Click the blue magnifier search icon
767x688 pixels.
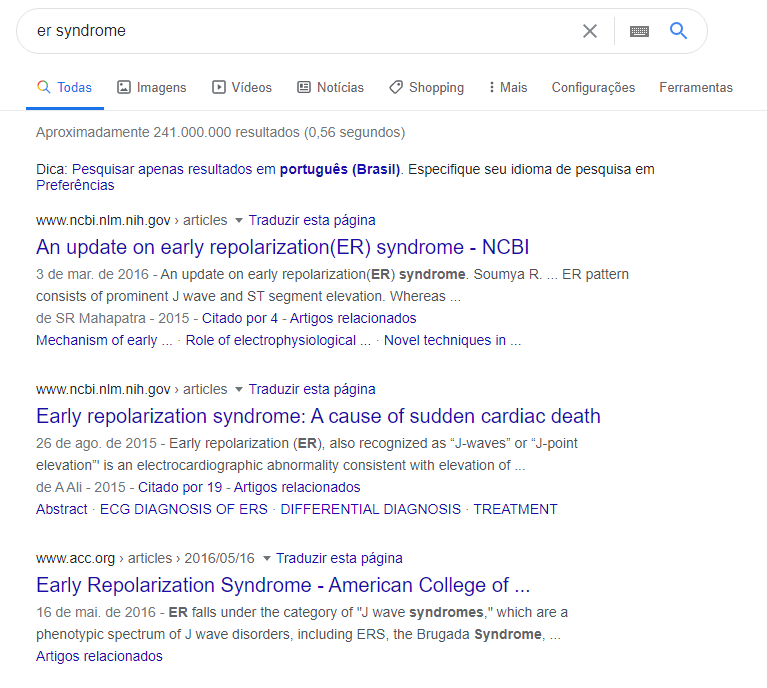678,31
